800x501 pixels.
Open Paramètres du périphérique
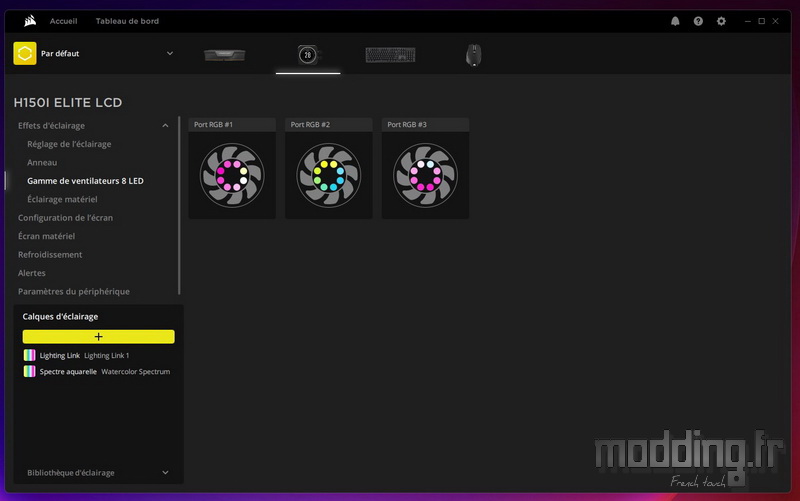(73, 291)
